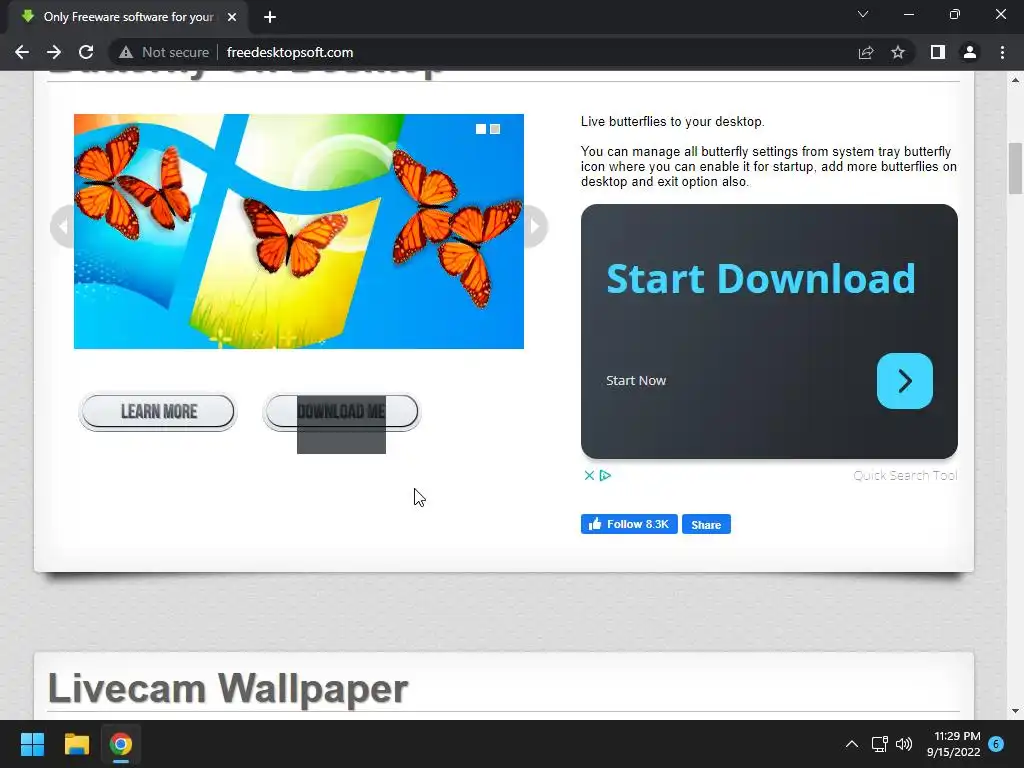Open the browser side panel icon
The image size is (1024, 768).
[938, 52]
